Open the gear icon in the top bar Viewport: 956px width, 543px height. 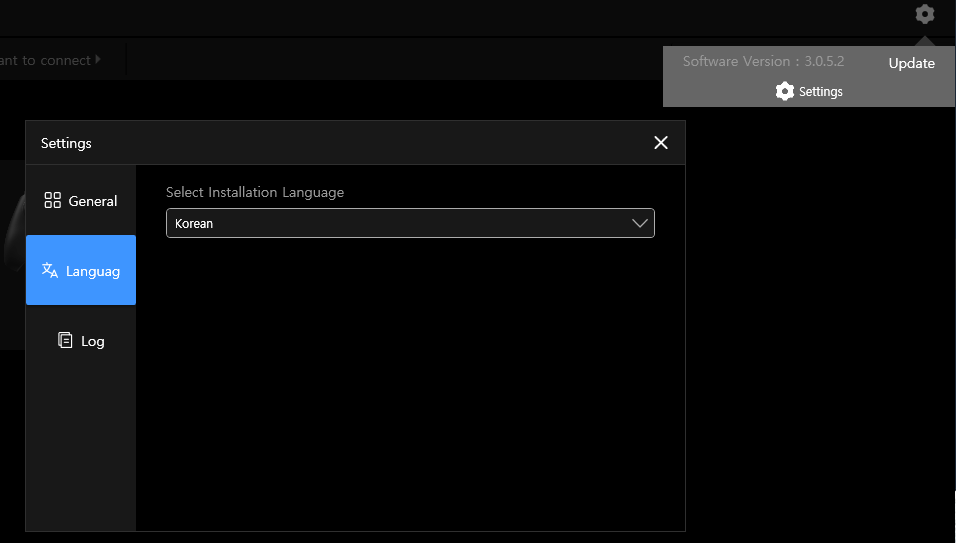point(924,13)
